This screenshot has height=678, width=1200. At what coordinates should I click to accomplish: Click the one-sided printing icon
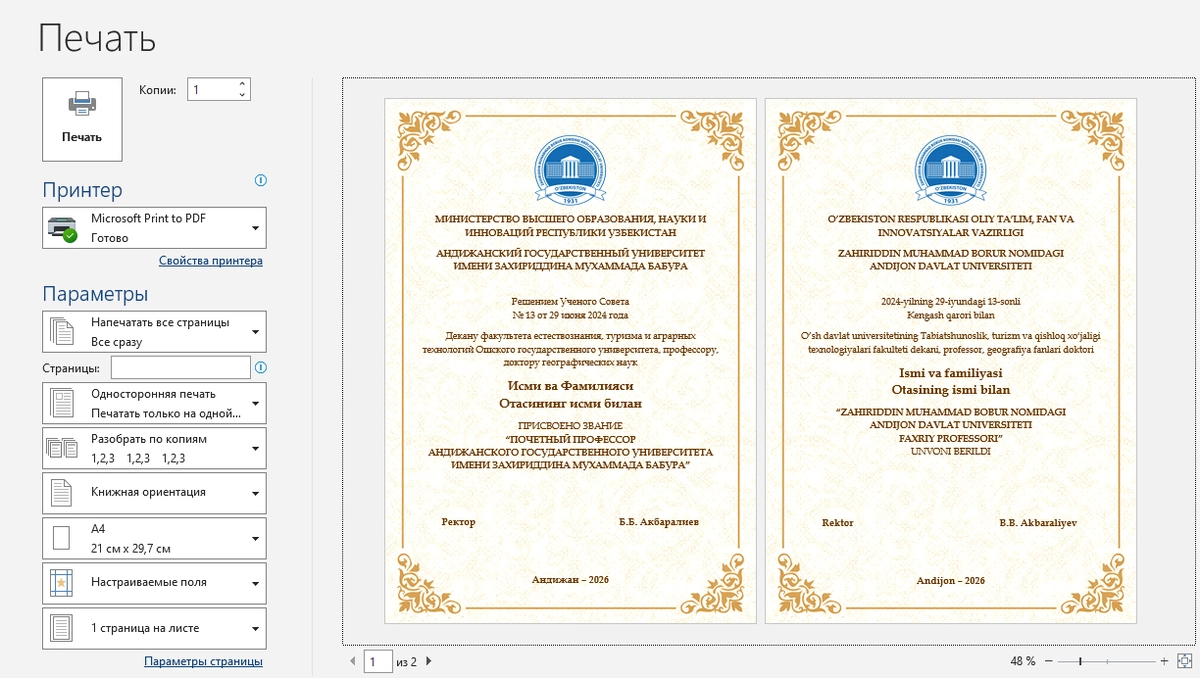click(x=61, y=403)
